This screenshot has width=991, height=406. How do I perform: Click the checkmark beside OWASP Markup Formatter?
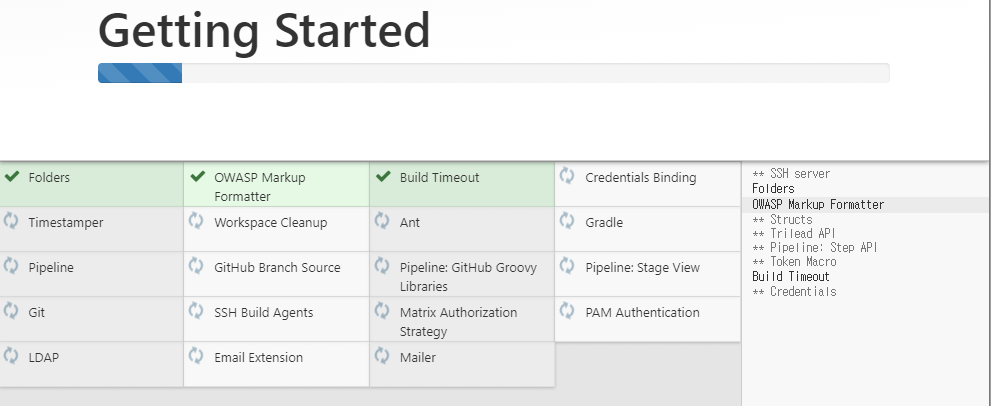pos(197,176)
